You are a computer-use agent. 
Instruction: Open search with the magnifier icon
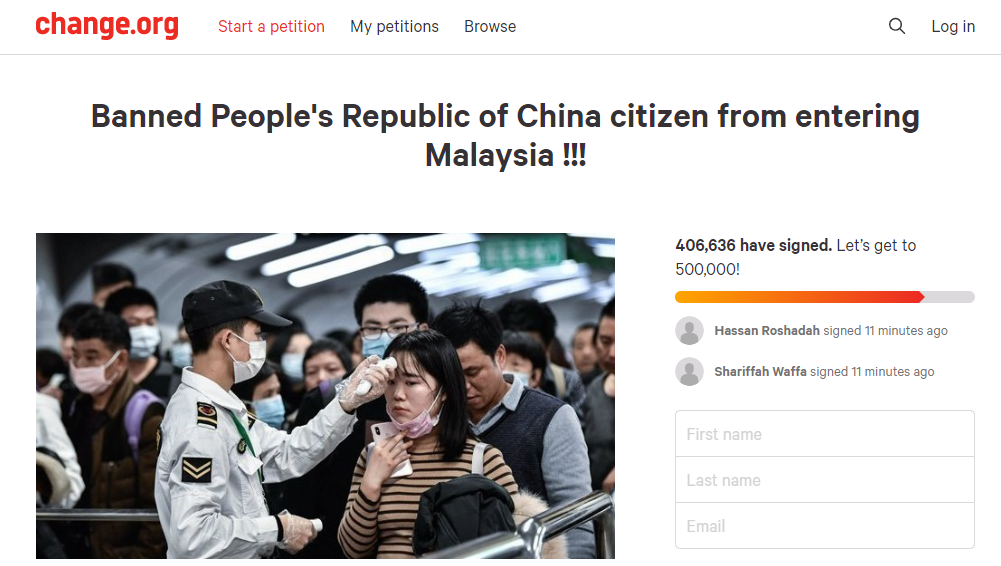pos(897,27)
